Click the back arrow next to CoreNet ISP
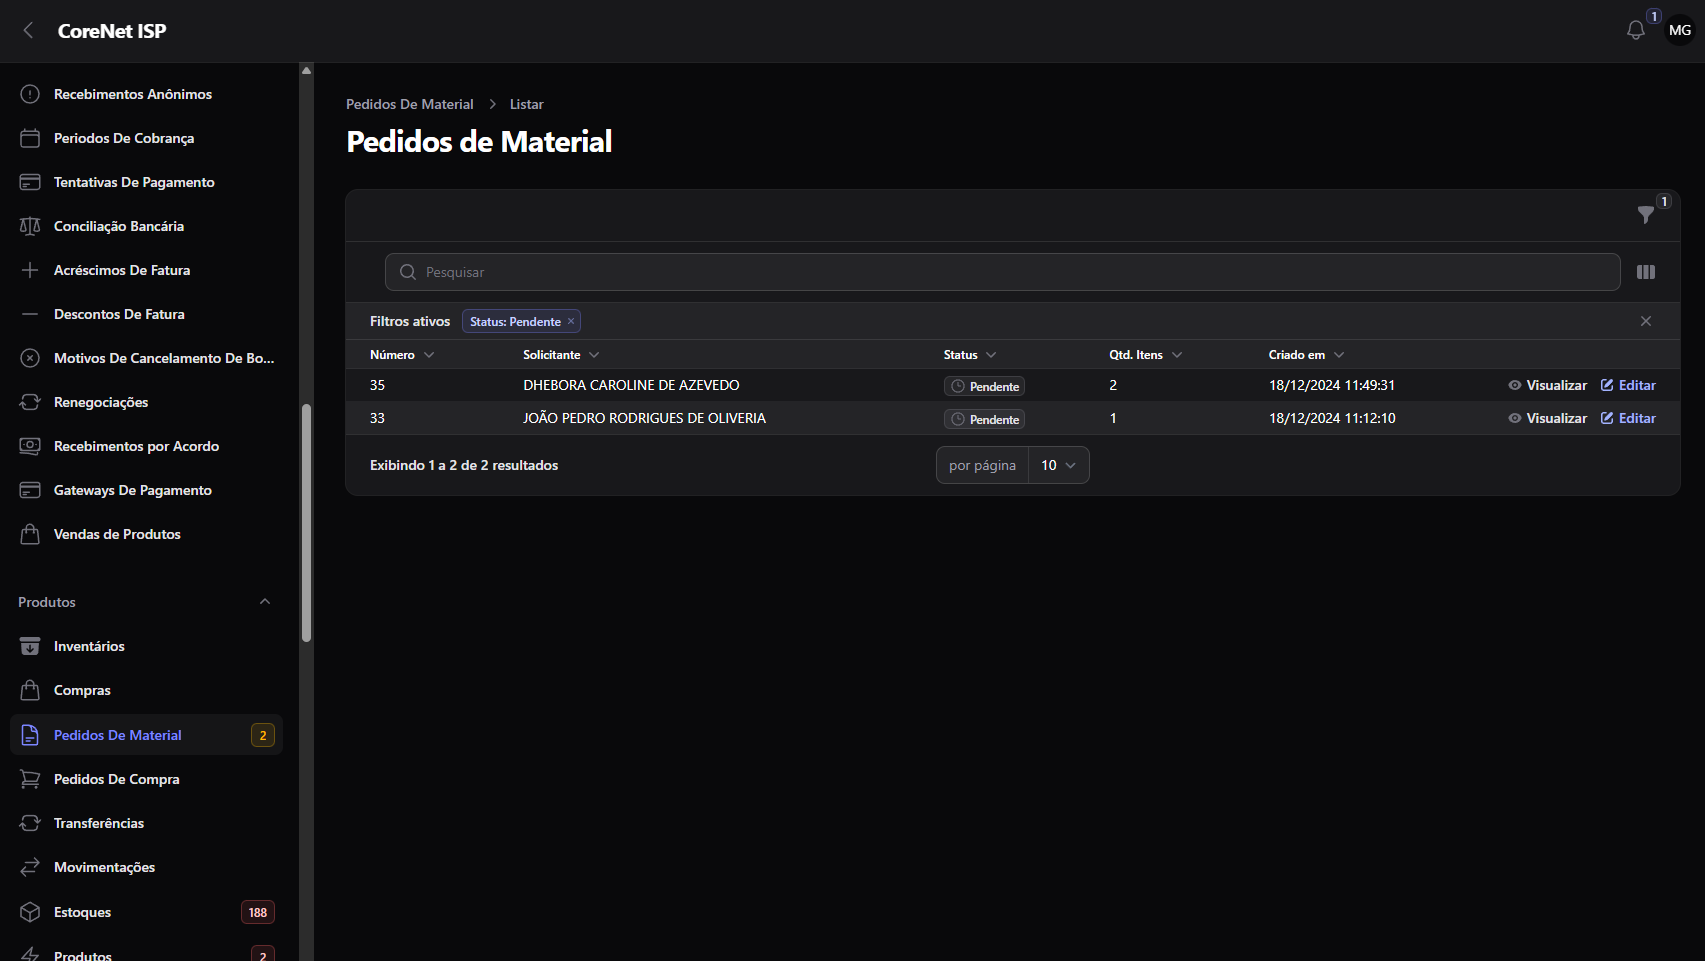 coord(29,31)
